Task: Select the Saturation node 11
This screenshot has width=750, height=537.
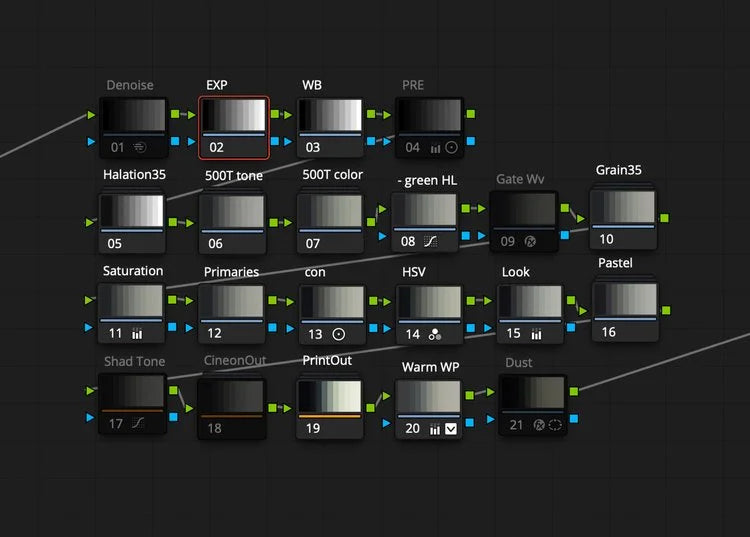Action: 132,313
